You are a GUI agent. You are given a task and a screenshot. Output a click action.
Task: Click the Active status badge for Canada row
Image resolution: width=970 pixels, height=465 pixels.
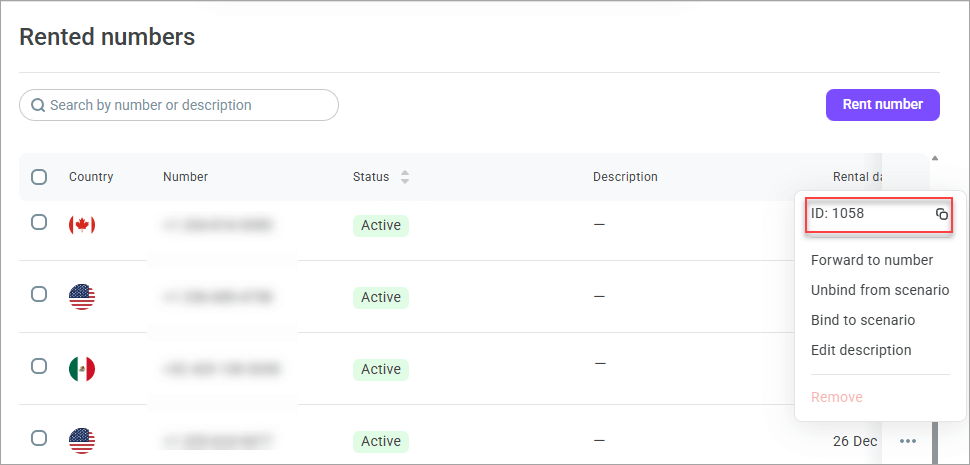(x=381, y=225)
